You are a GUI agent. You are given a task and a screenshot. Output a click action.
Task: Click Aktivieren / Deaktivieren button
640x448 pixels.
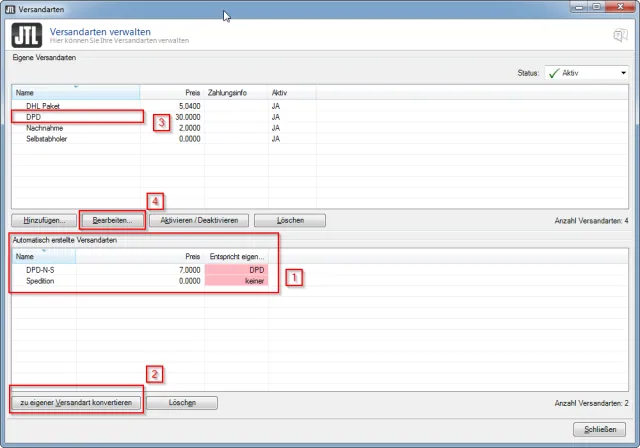pyautogui.click(x=199, y=220)
